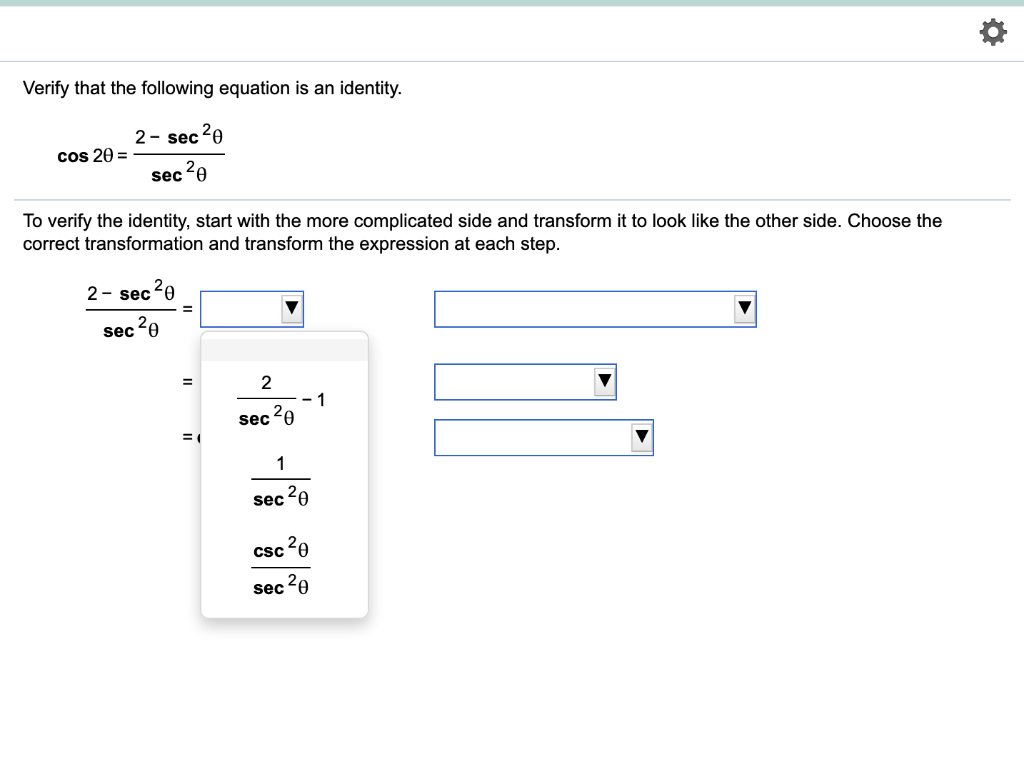Expand the bottom-right transformation dropdown
Image resolution: width=1024 pixels, height=784 pixels.
(544, 437)
